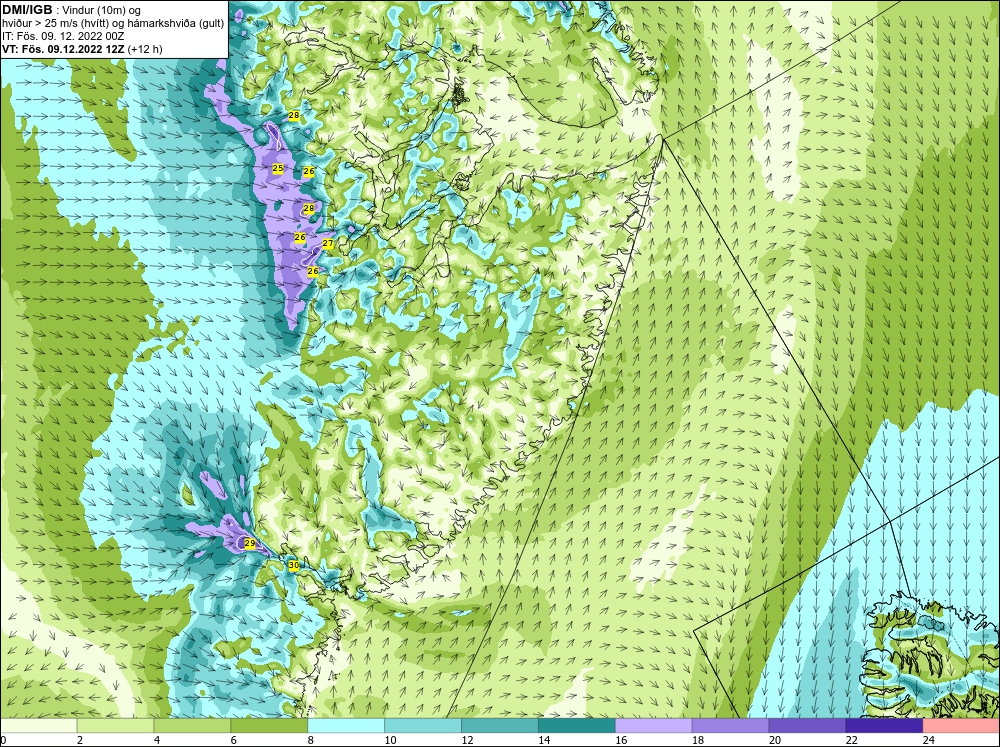Click the legend scale number 20

(x=775, y=740)
